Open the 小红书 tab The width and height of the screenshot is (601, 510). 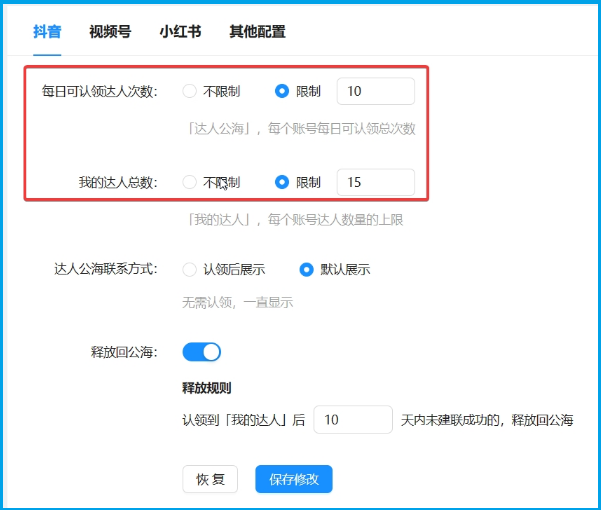pos(181,31)
